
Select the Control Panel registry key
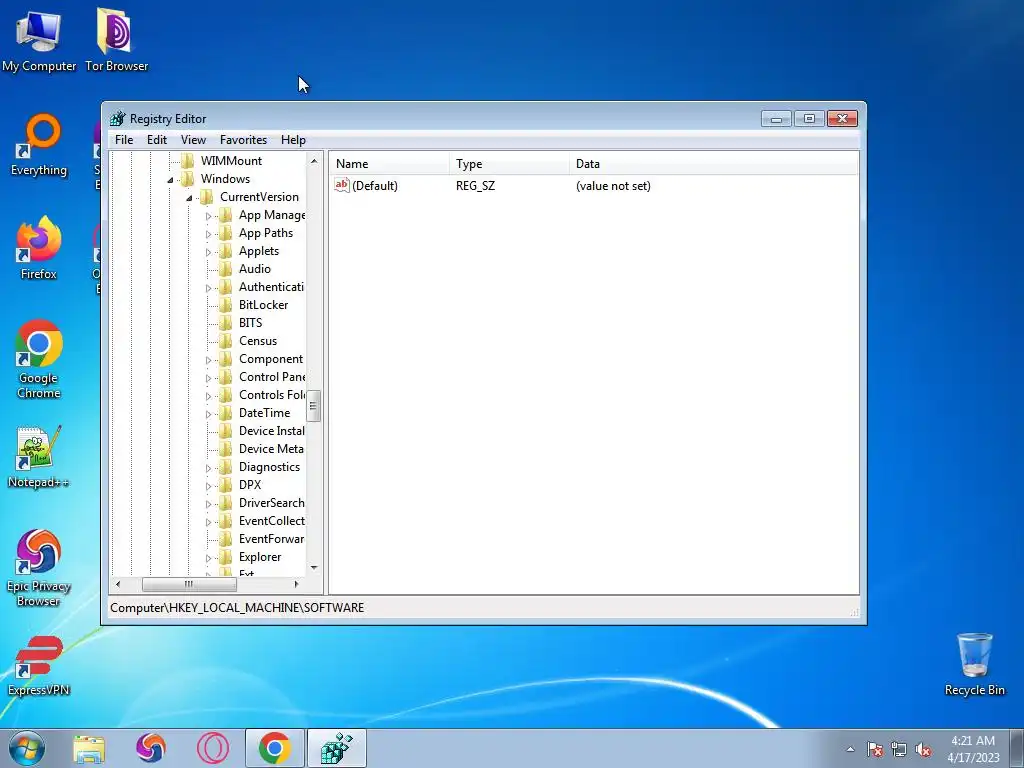coord(272,377)
